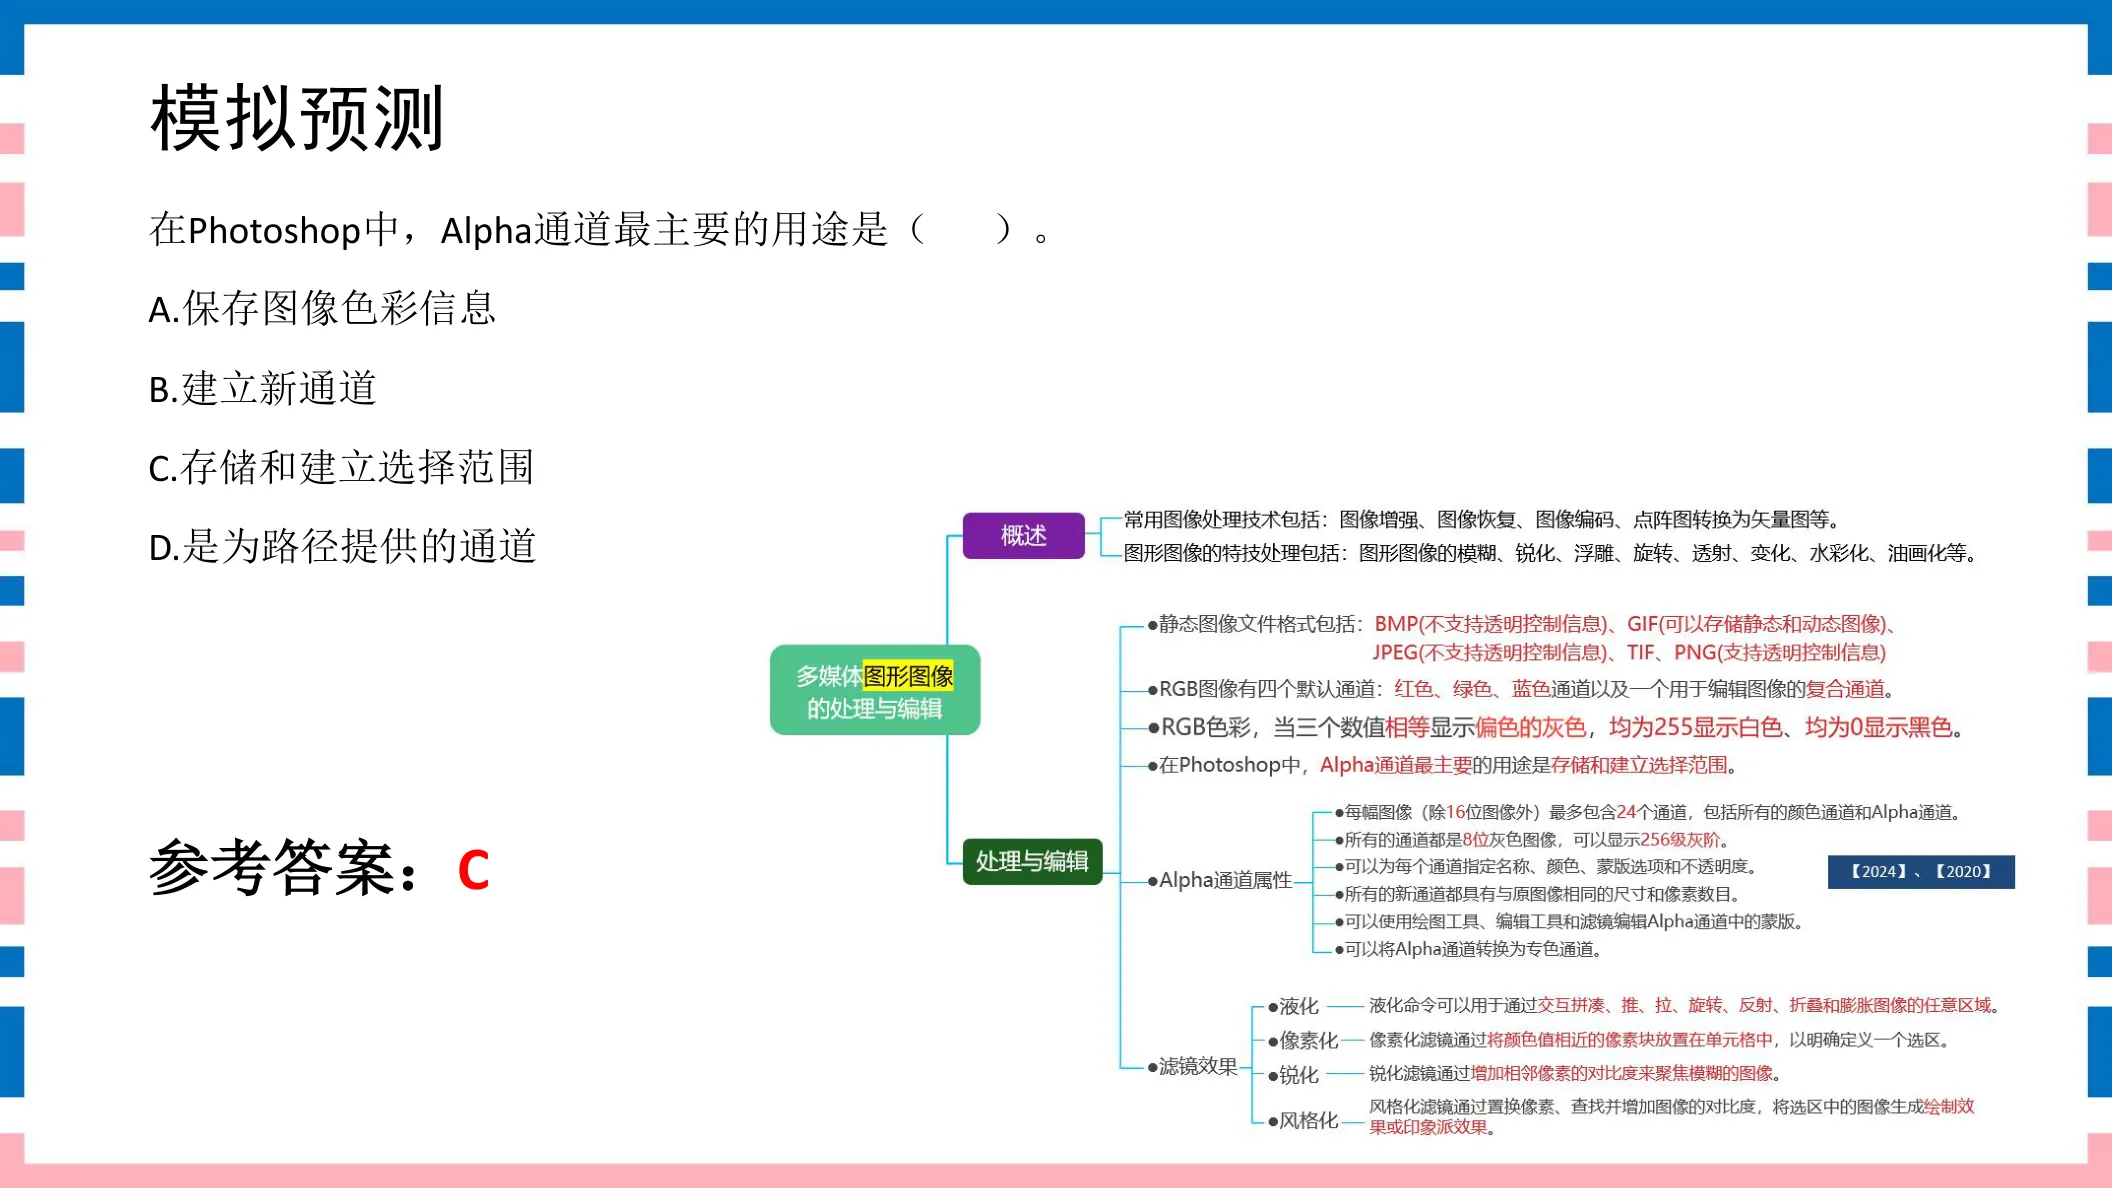Select the 像素化 sub-node
The width and height of the screenshot is (2112, 1188).
1303,1040
